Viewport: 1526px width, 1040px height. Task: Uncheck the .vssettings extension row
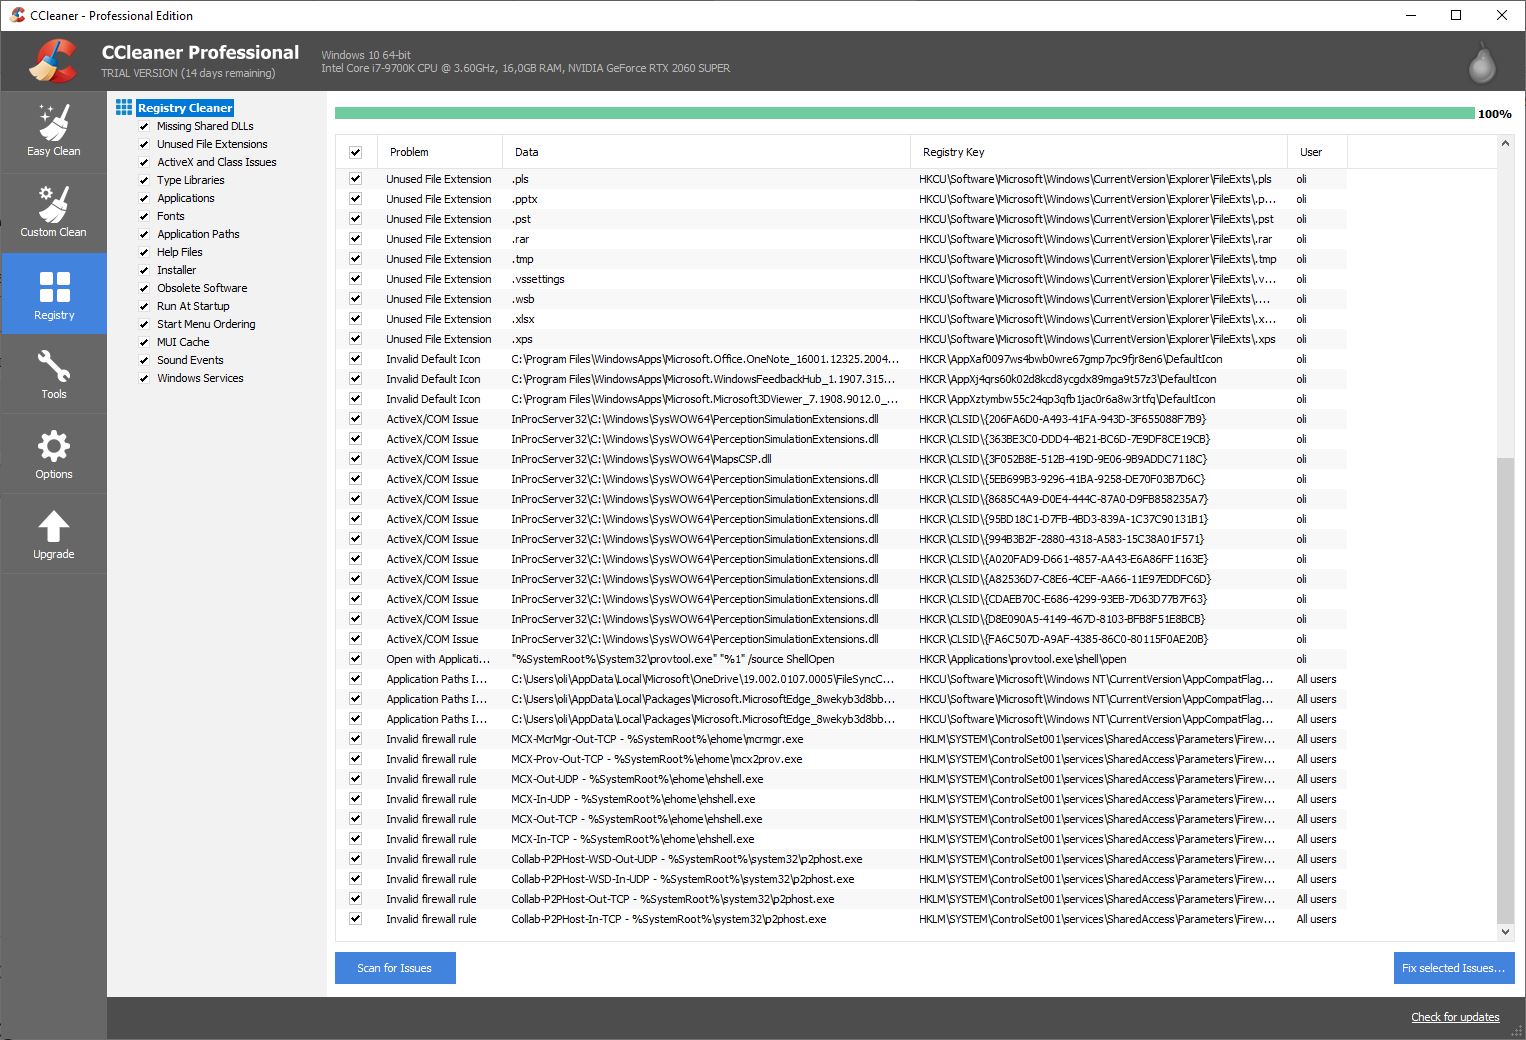tap(355, 279)
